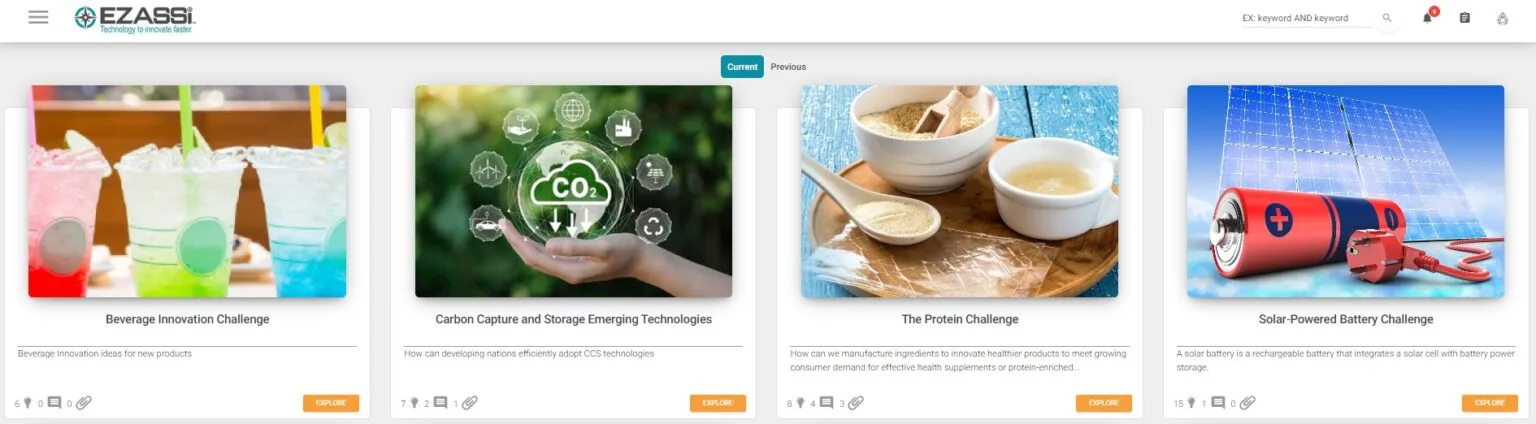Screen dimensions: 1536x424
Task: Open The Protein Challenge thumbnail image
Action: coord(960,191)
